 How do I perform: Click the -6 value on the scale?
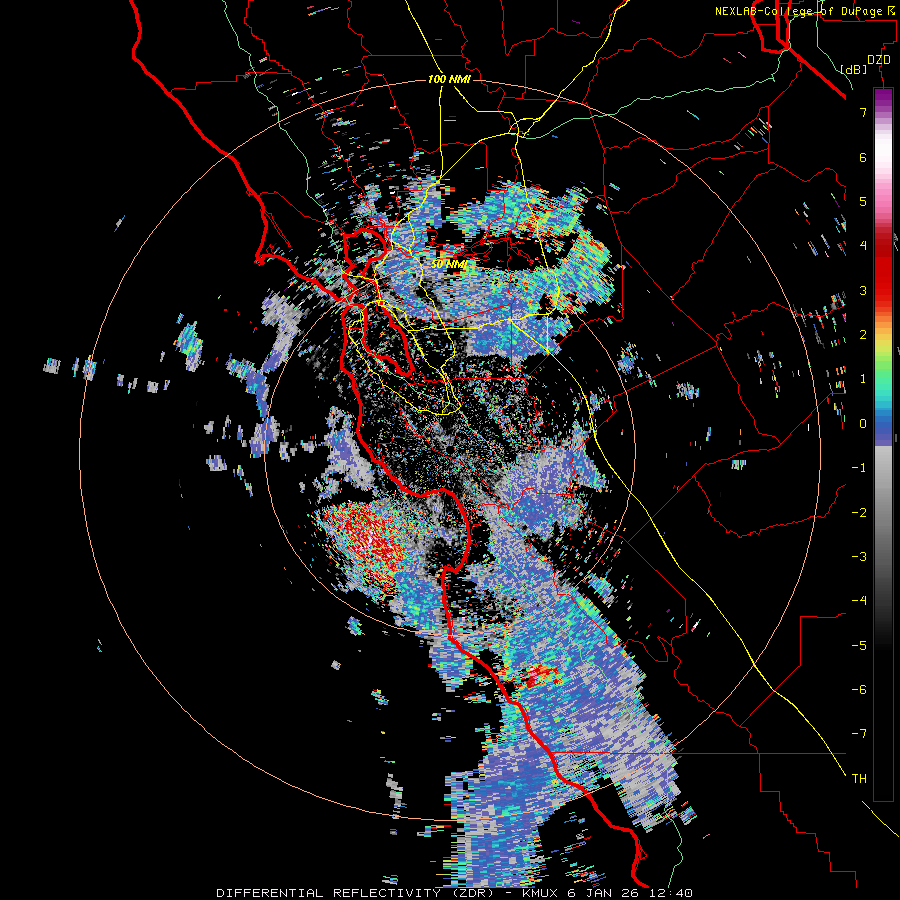[859, 689]
